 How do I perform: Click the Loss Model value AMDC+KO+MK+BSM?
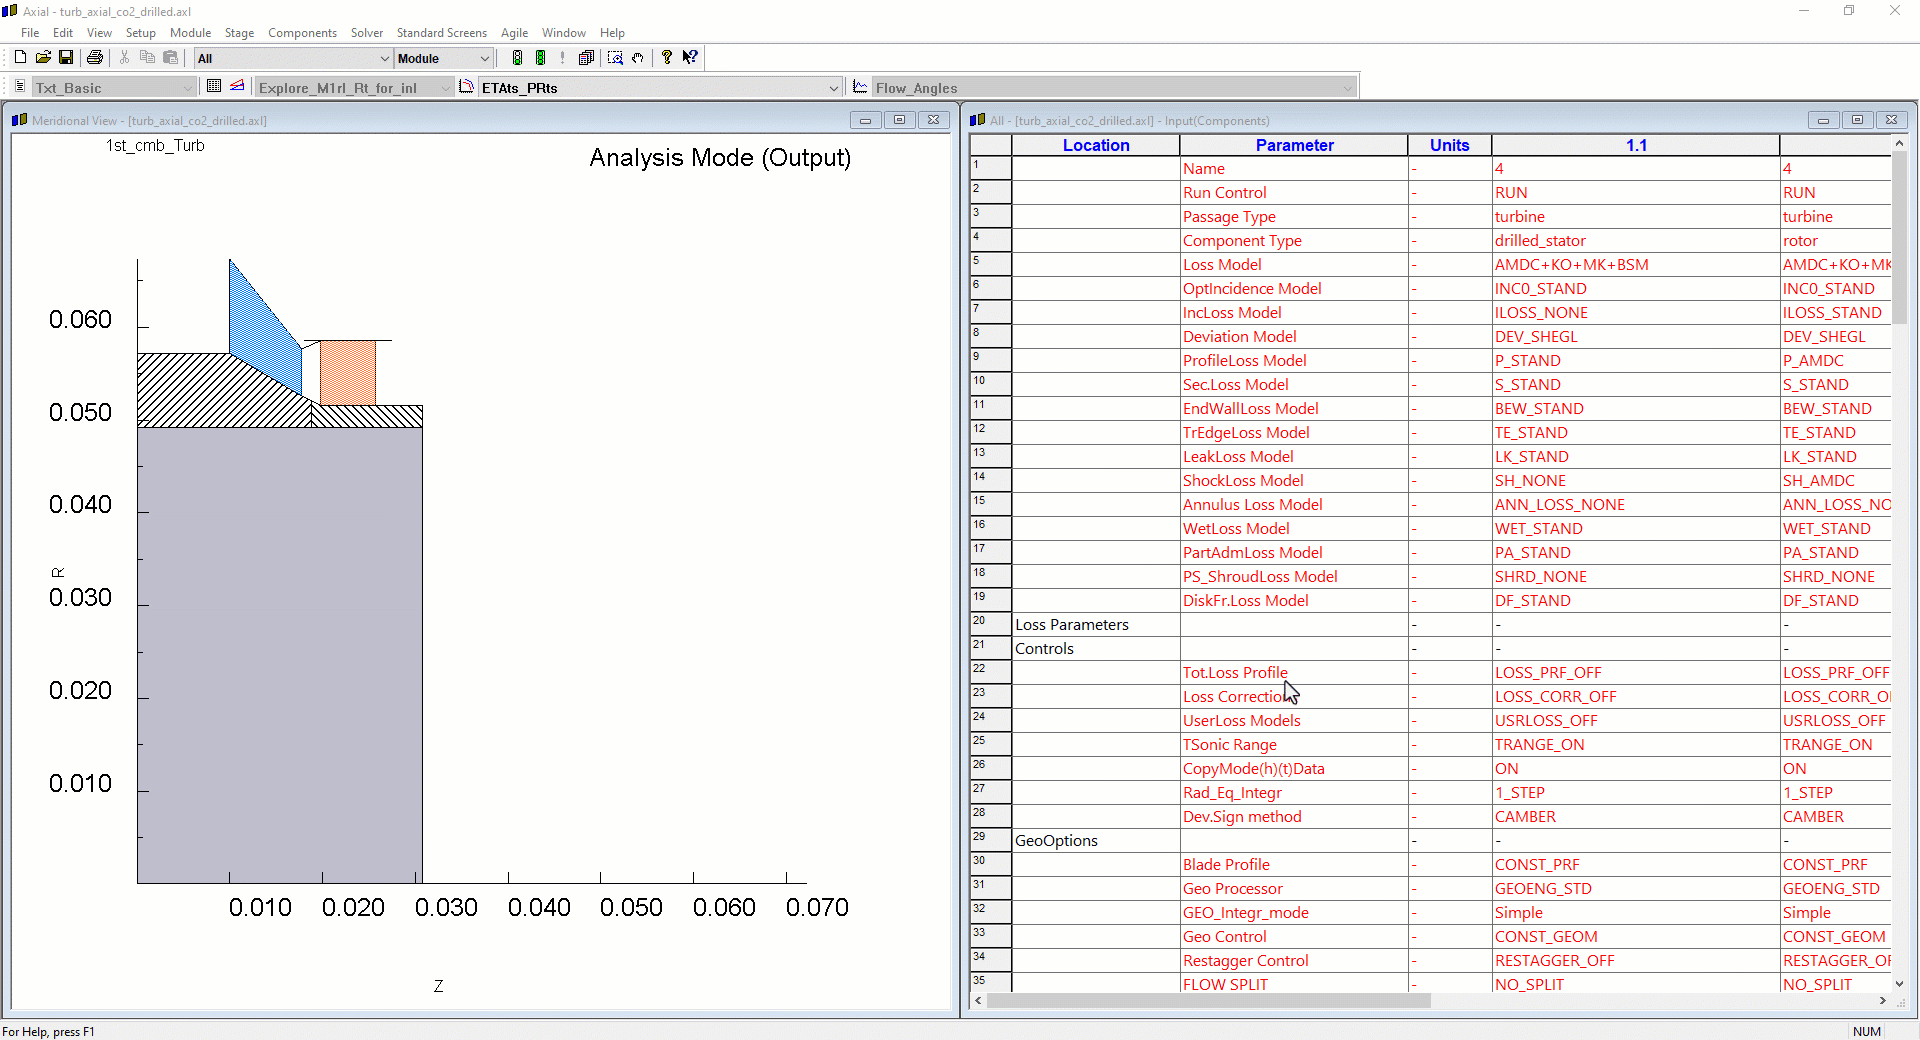pos(1571,265)
